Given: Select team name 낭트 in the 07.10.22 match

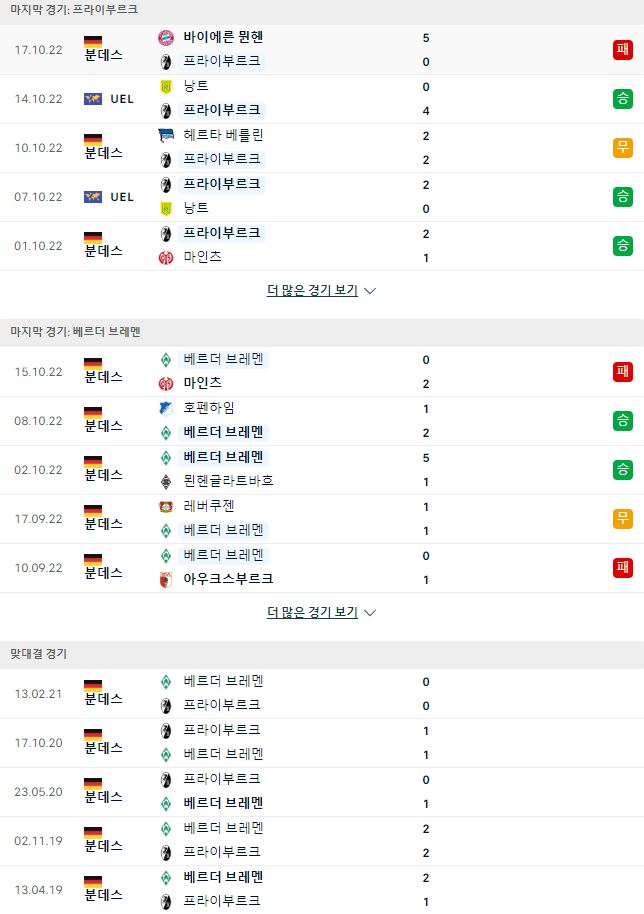Looking at the screenshot, I should (196, 208).
